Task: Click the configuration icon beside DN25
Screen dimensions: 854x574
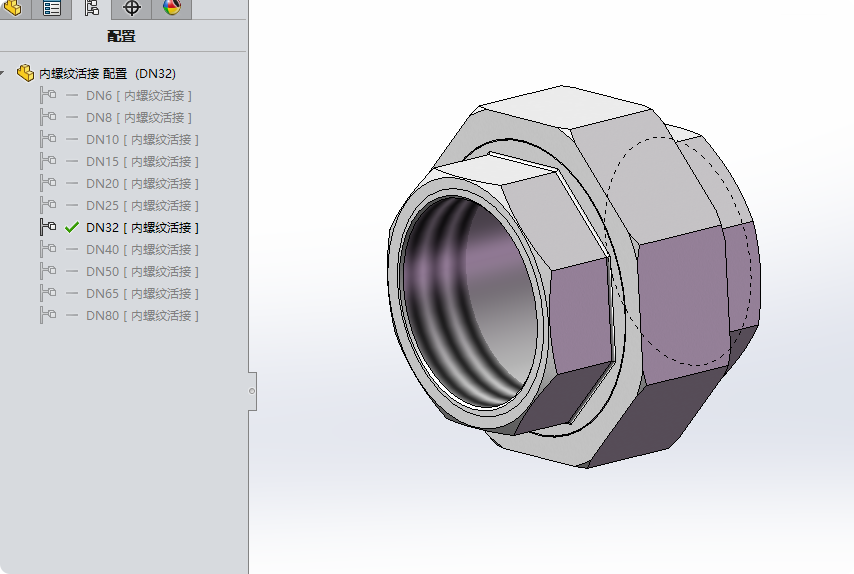Action: 48,205
